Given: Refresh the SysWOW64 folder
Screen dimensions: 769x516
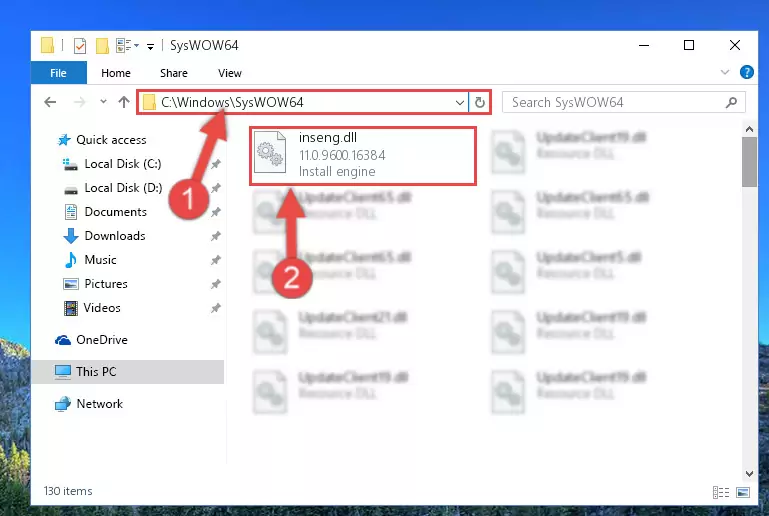Looking at the screenshot, I should [480, 103].
